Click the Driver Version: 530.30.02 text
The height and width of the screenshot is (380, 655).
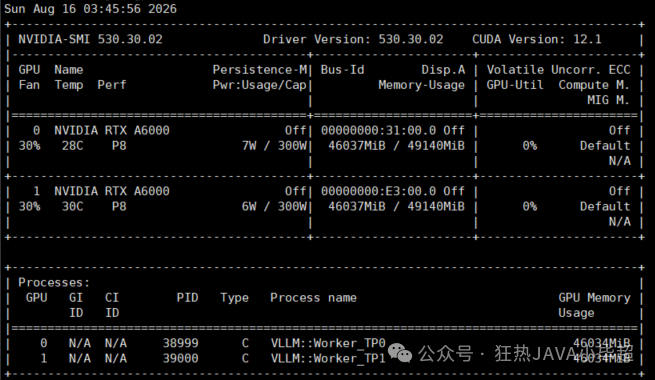[353, 39]
